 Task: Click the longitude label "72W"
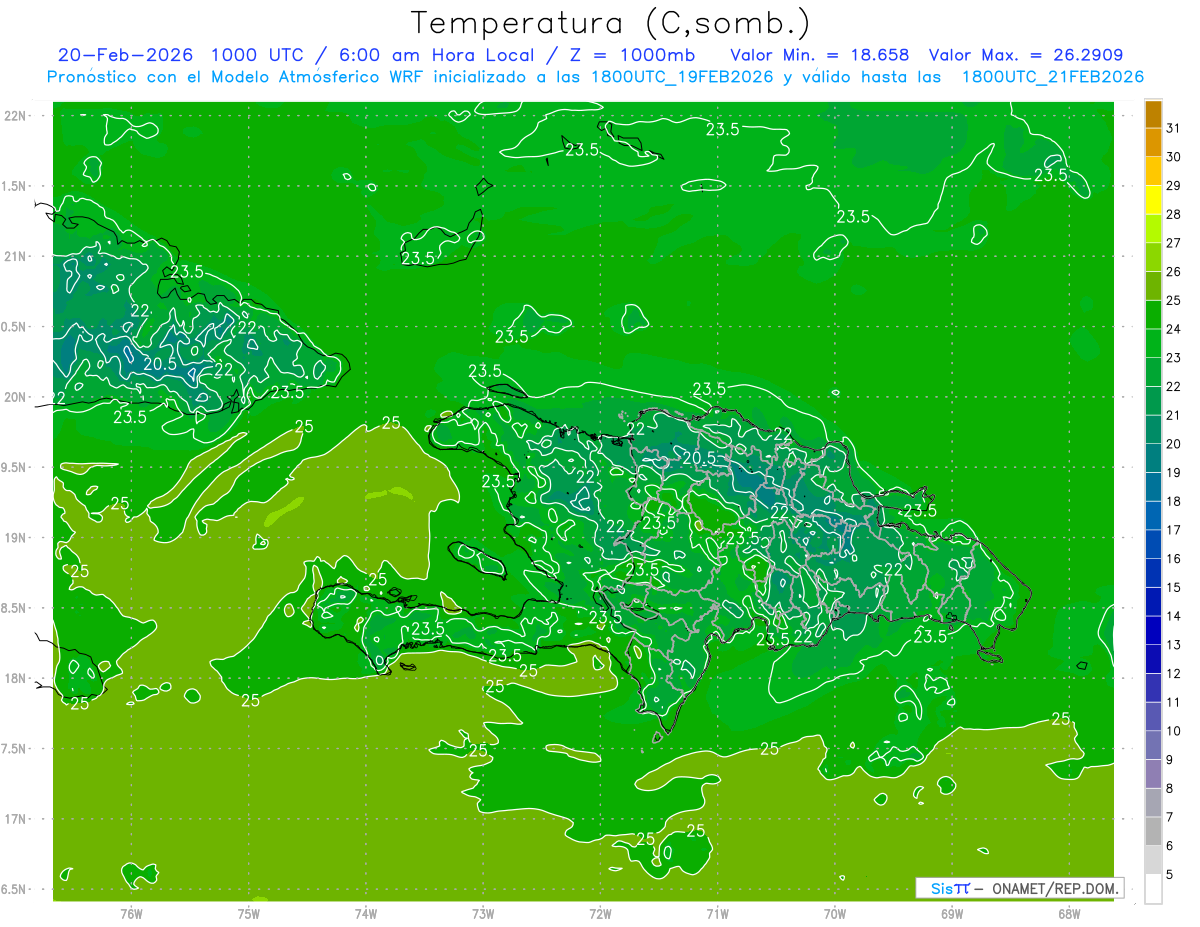point(600,914)
